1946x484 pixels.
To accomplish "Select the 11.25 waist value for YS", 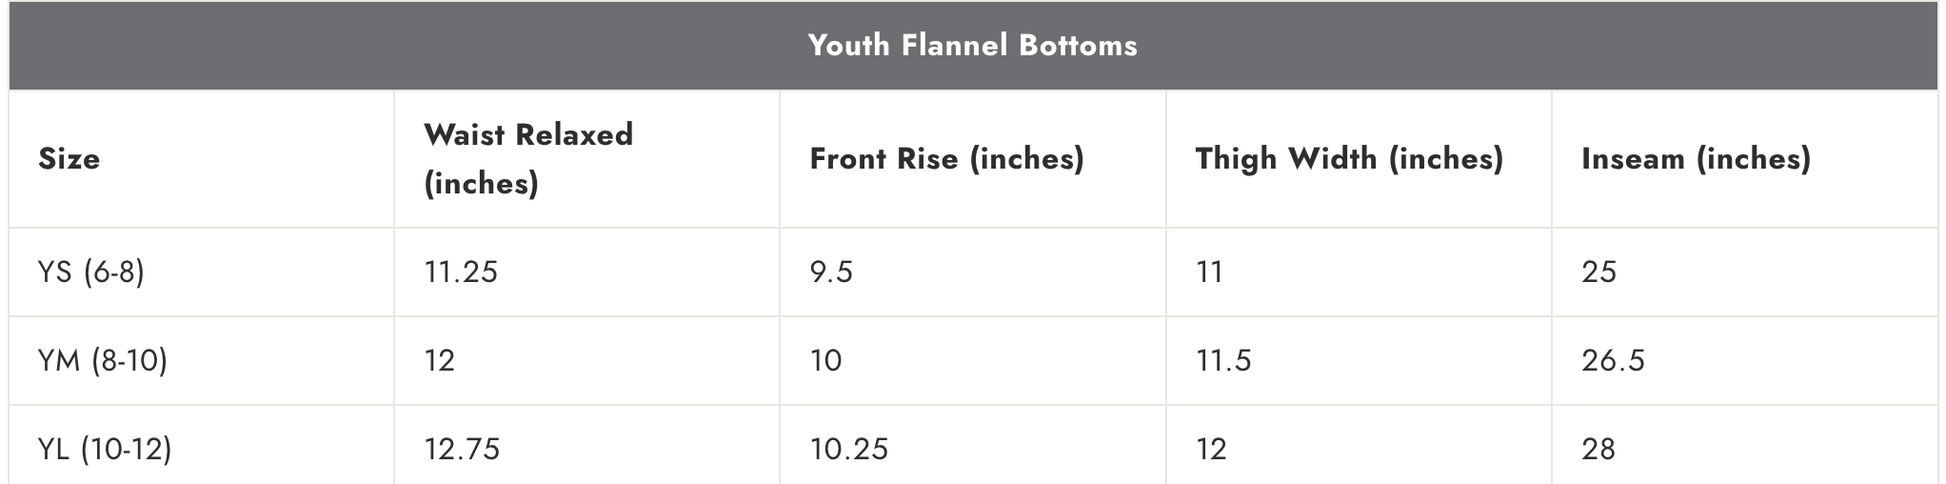I will click(x=460, y=271).
